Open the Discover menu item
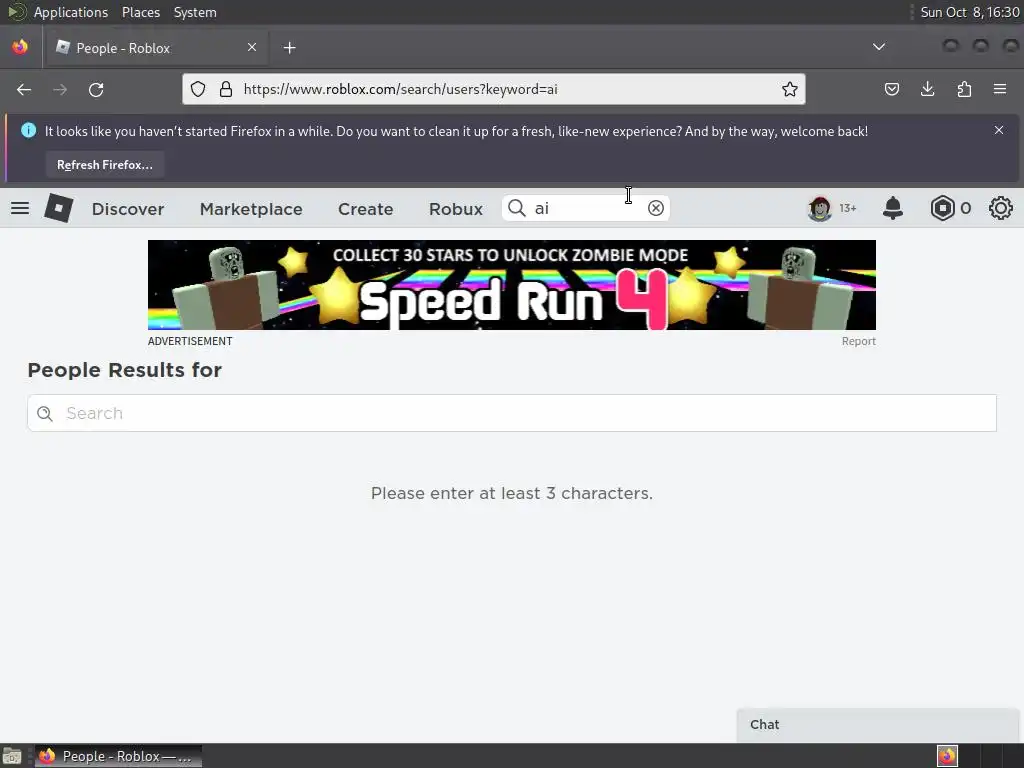This screenshot has width=1024, height=768. (128, 209)
